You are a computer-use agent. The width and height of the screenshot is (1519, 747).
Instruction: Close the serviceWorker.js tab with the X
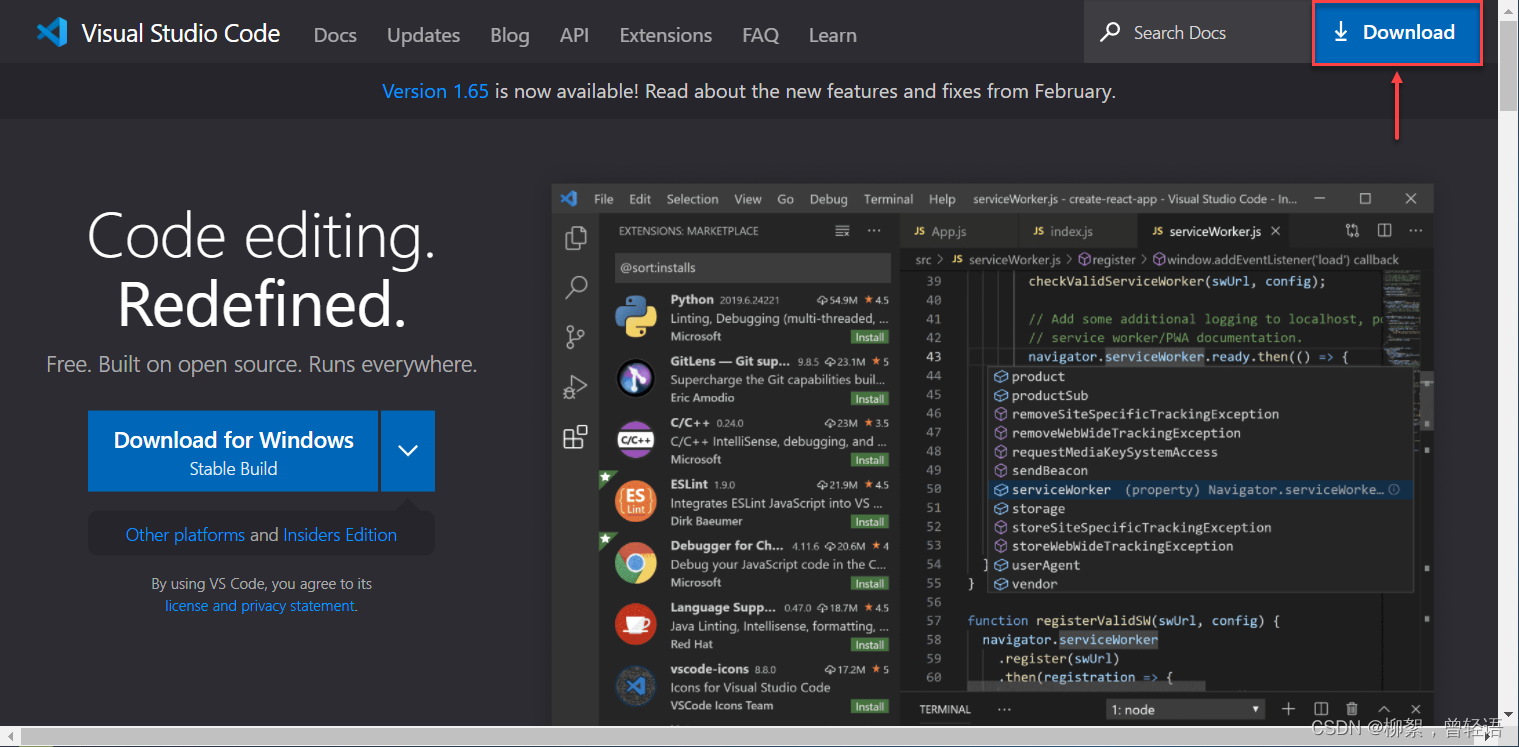pyautogui.click(x=1275, y=231)
